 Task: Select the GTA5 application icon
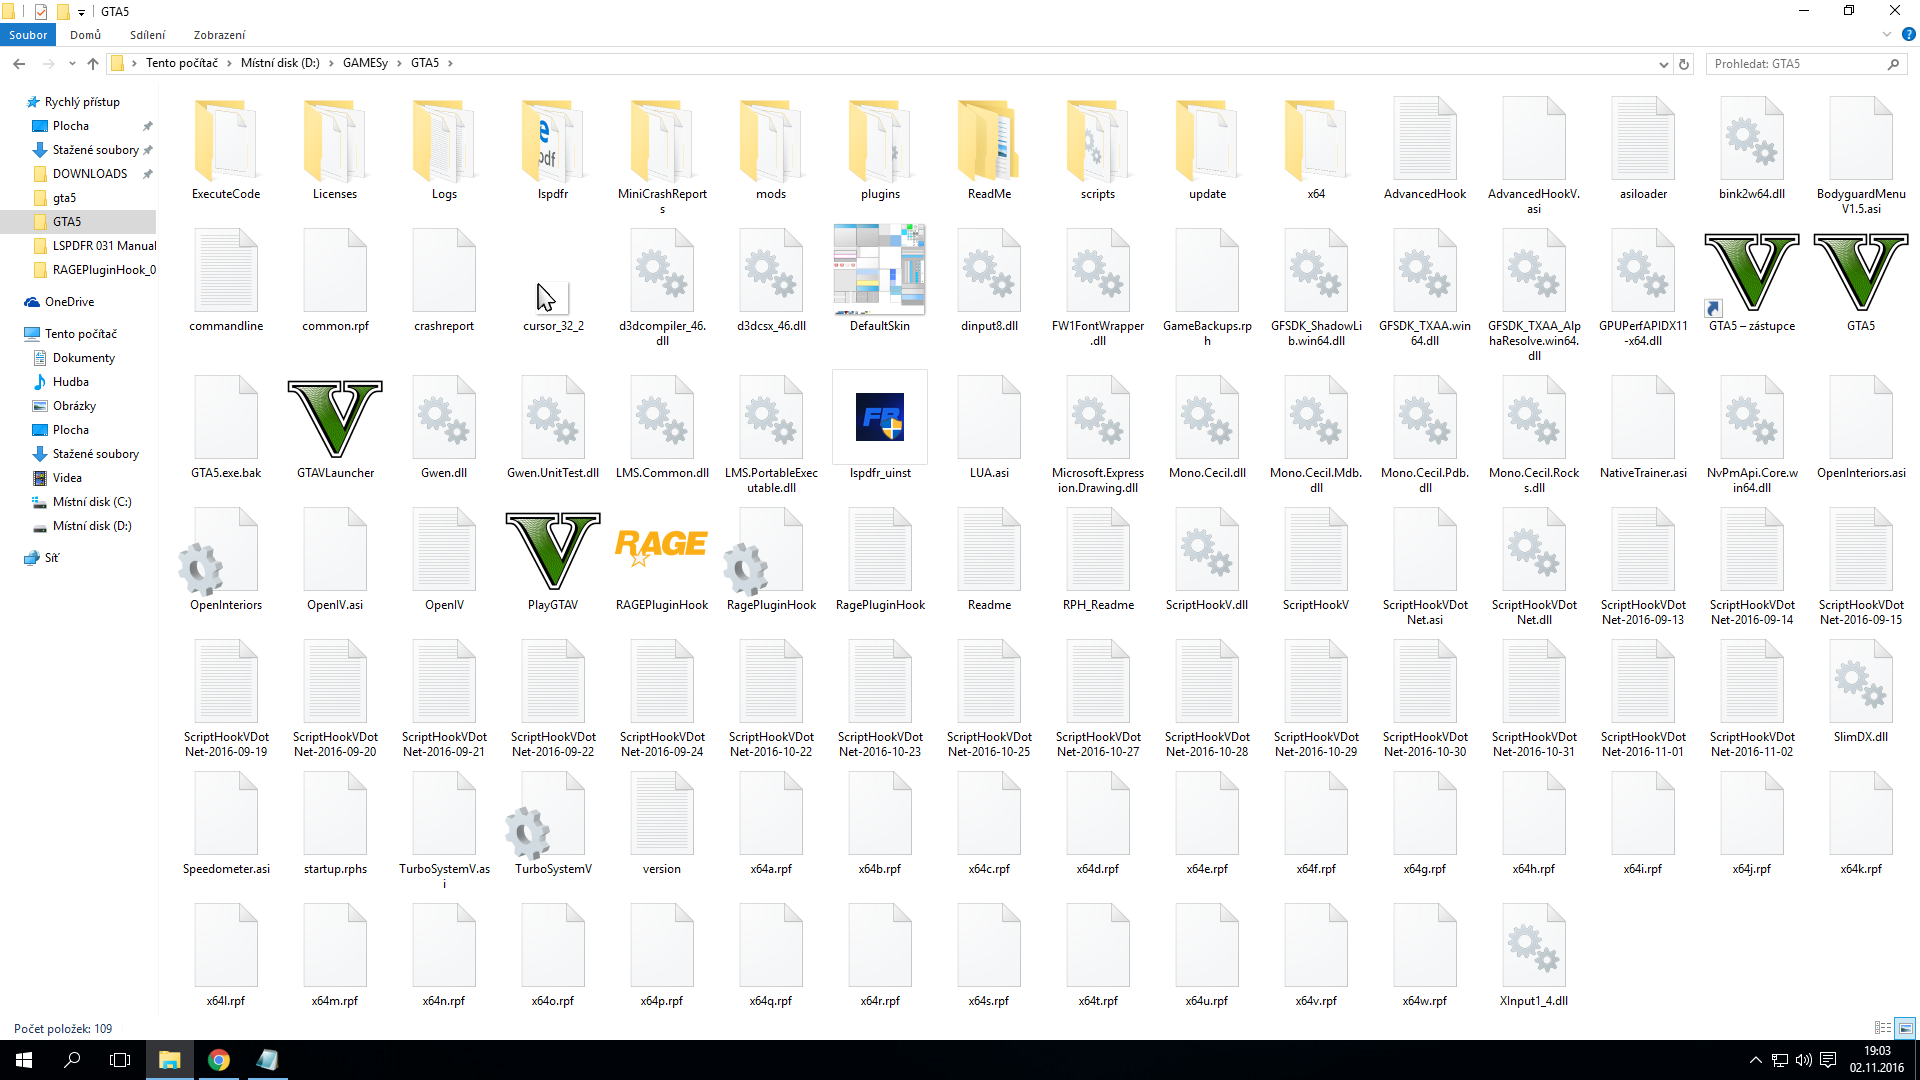point(1860,272)
